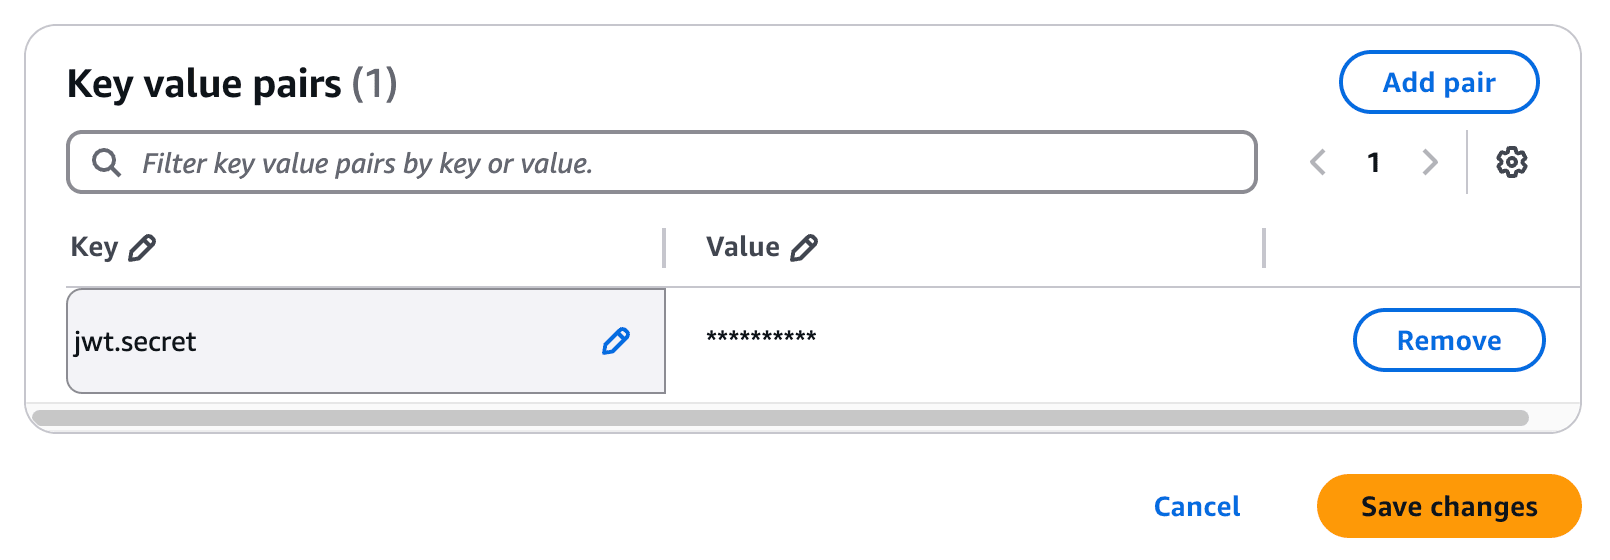Click the horizontal table scrollbar

coord(780,417)
